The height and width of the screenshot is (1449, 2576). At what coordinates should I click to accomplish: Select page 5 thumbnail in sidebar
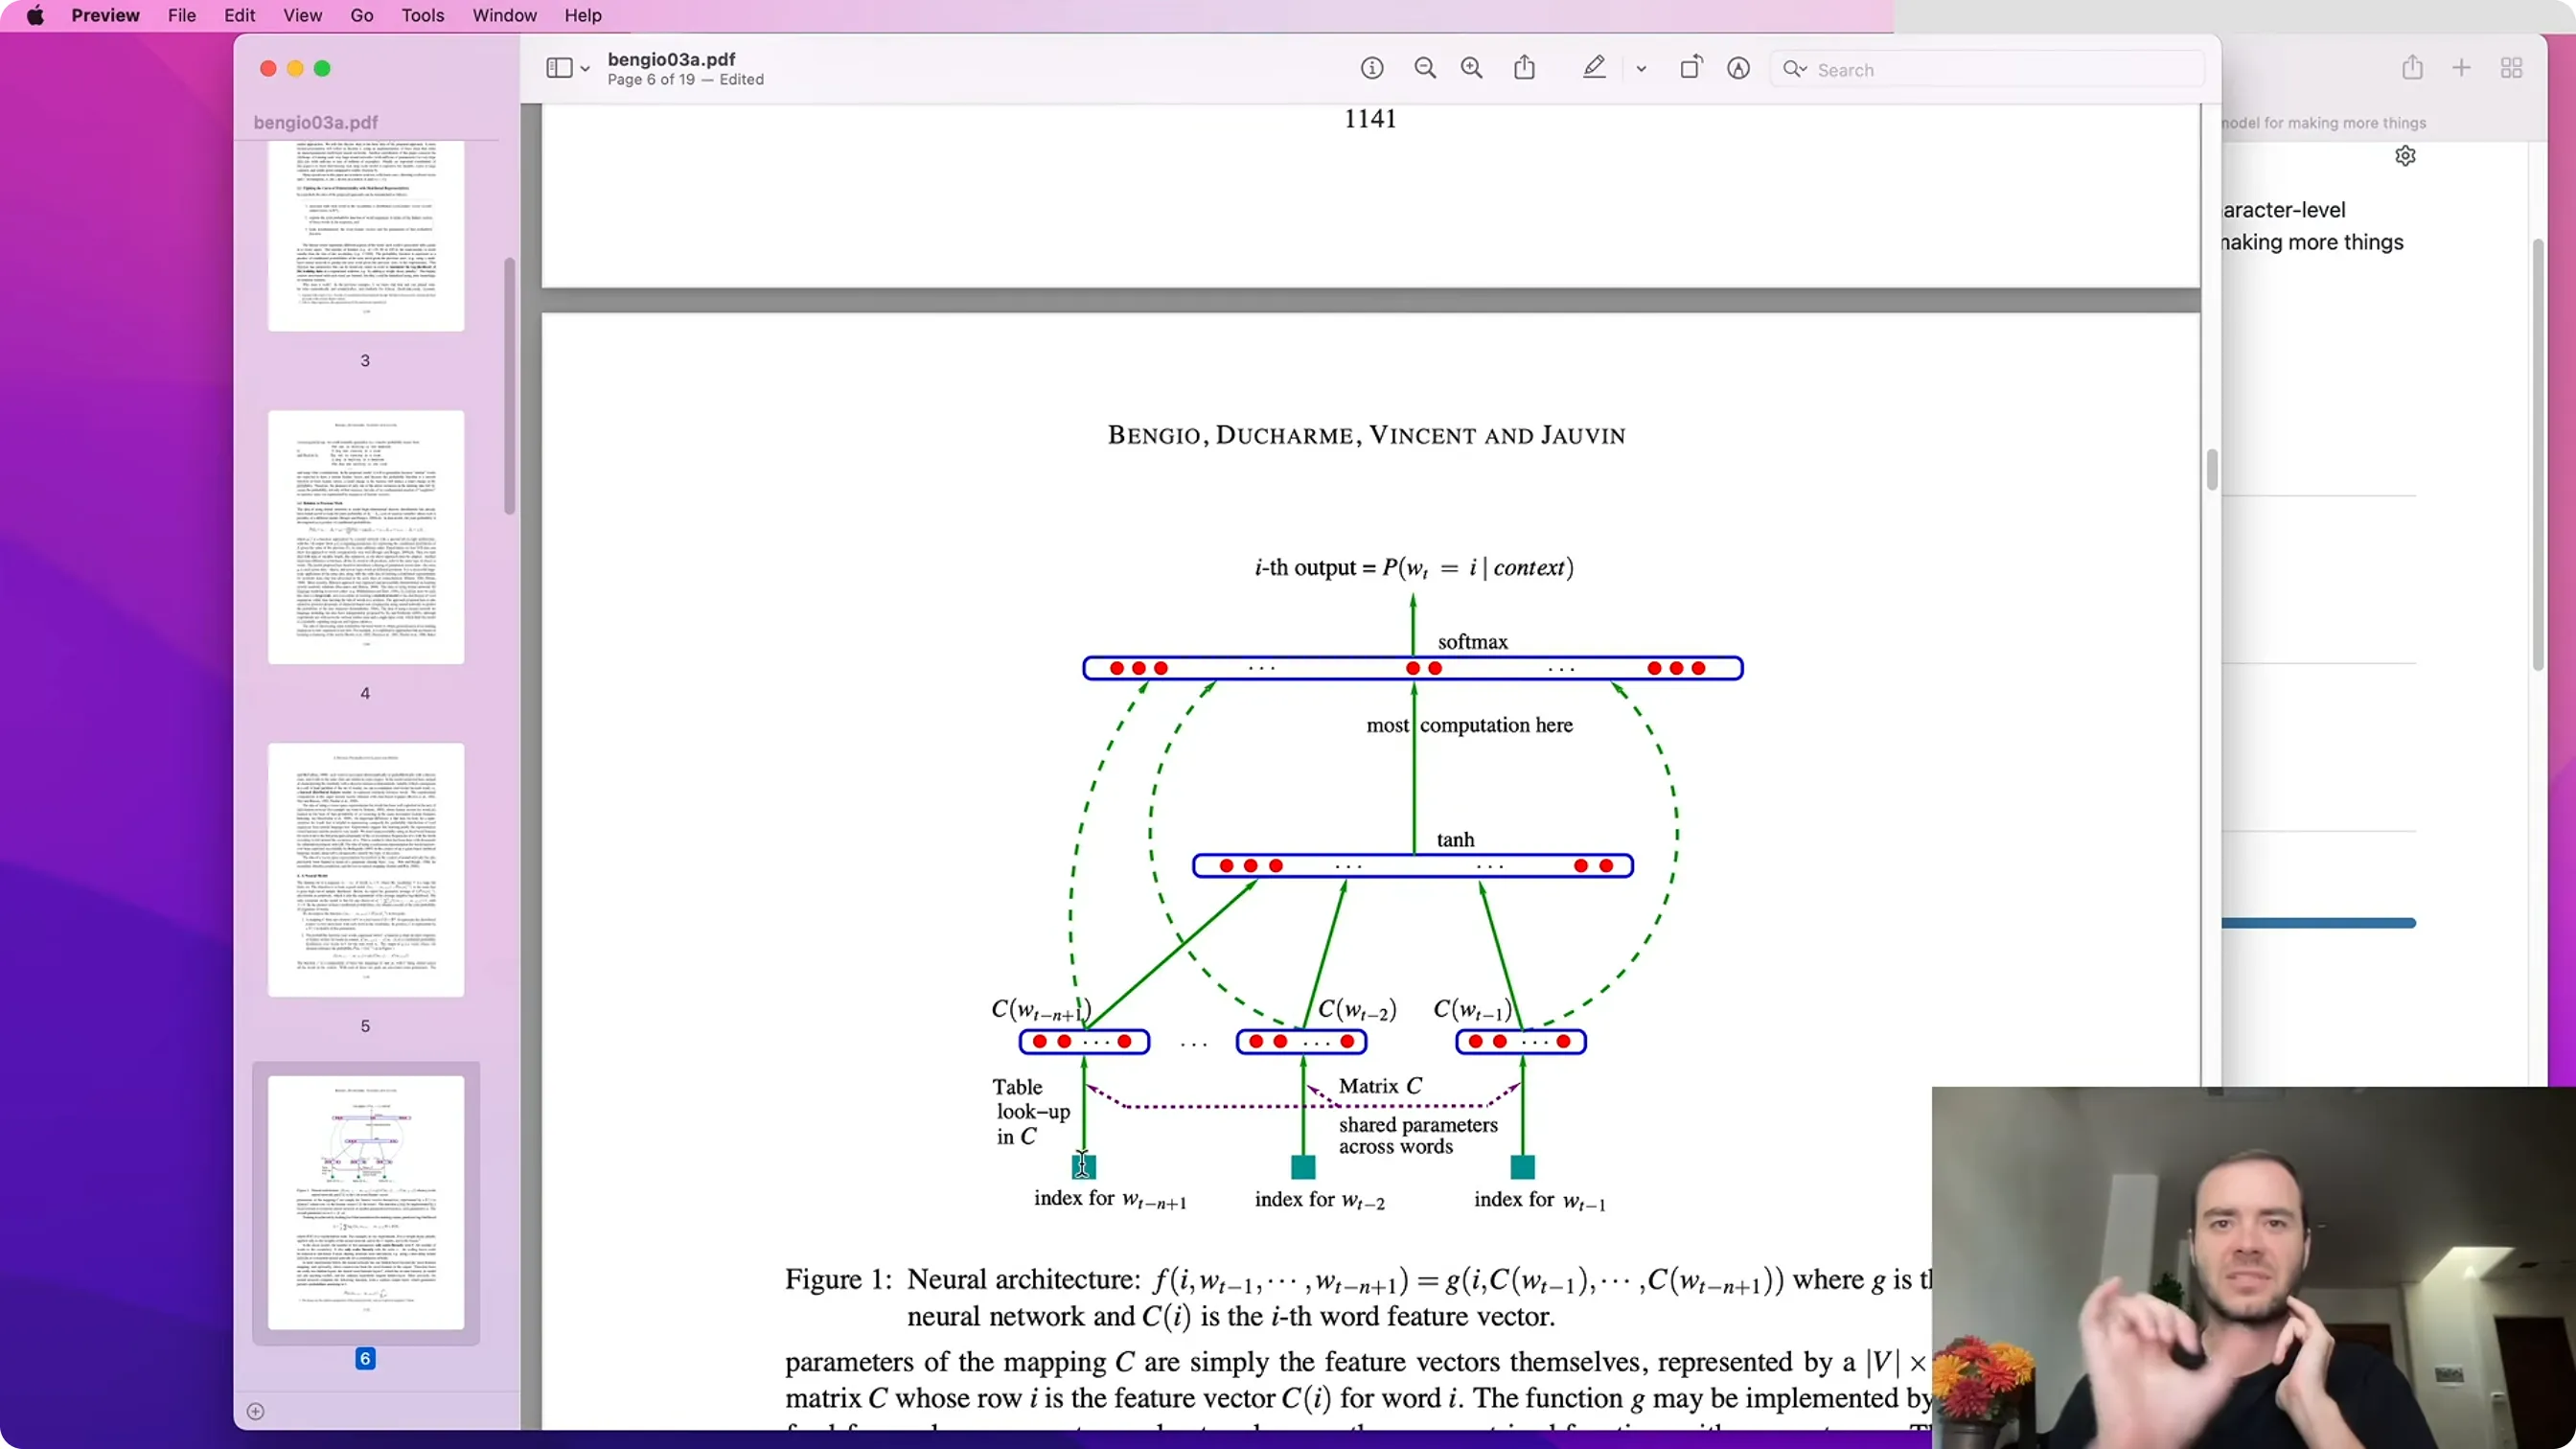(366, 870)
